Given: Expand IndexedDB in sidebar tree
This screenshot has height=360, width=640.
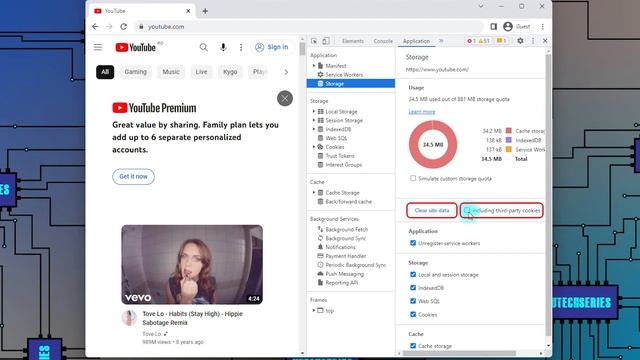Looking at the screenshot, I should [313, 129].
